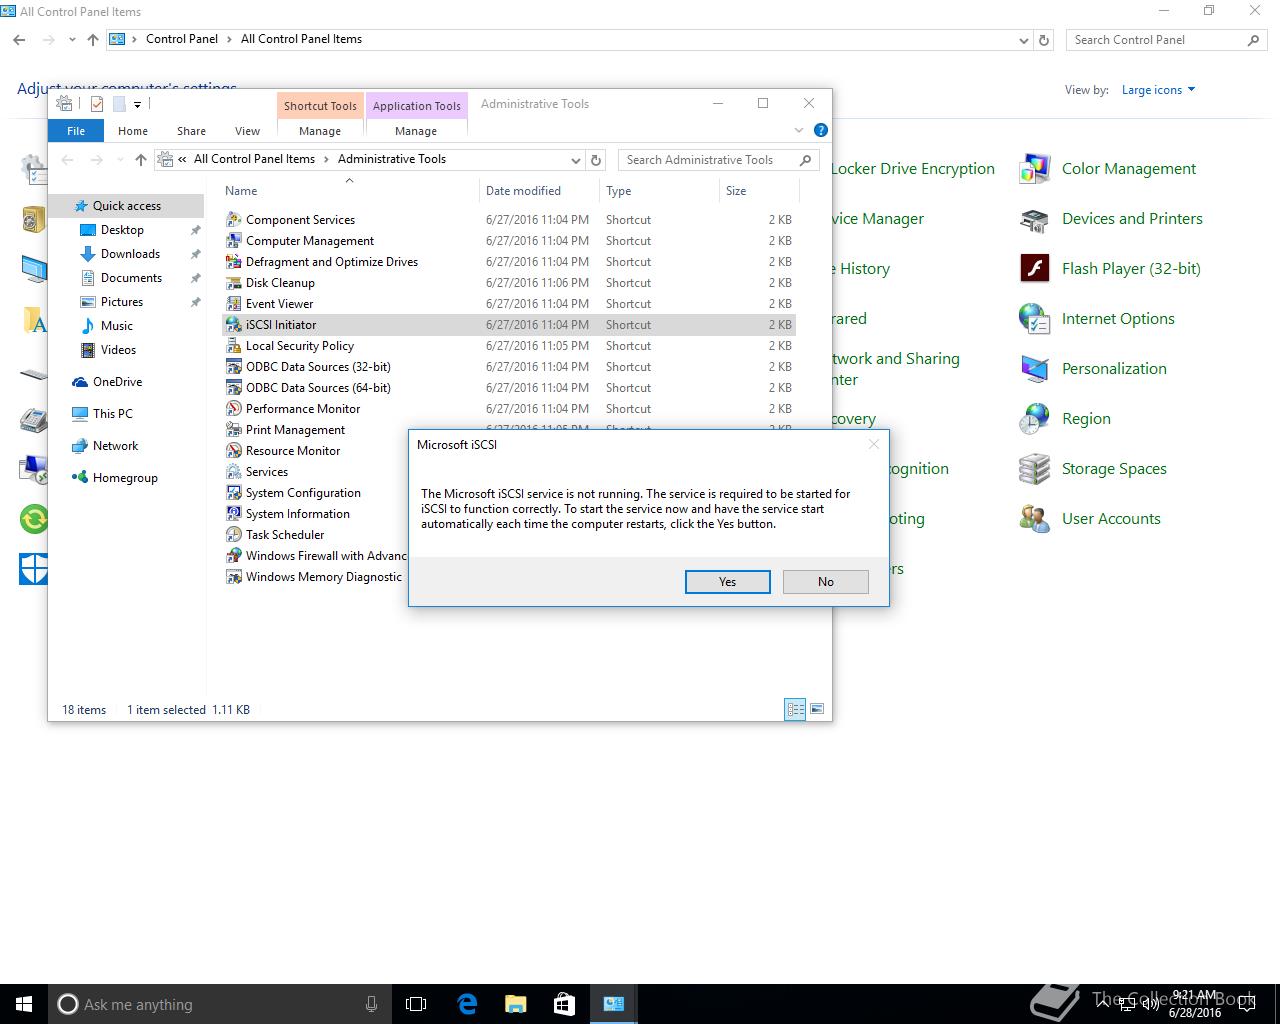Select the ODBC Data Sources (64-bit) icon
1280x1024 pixels.
tap(234, 388)
